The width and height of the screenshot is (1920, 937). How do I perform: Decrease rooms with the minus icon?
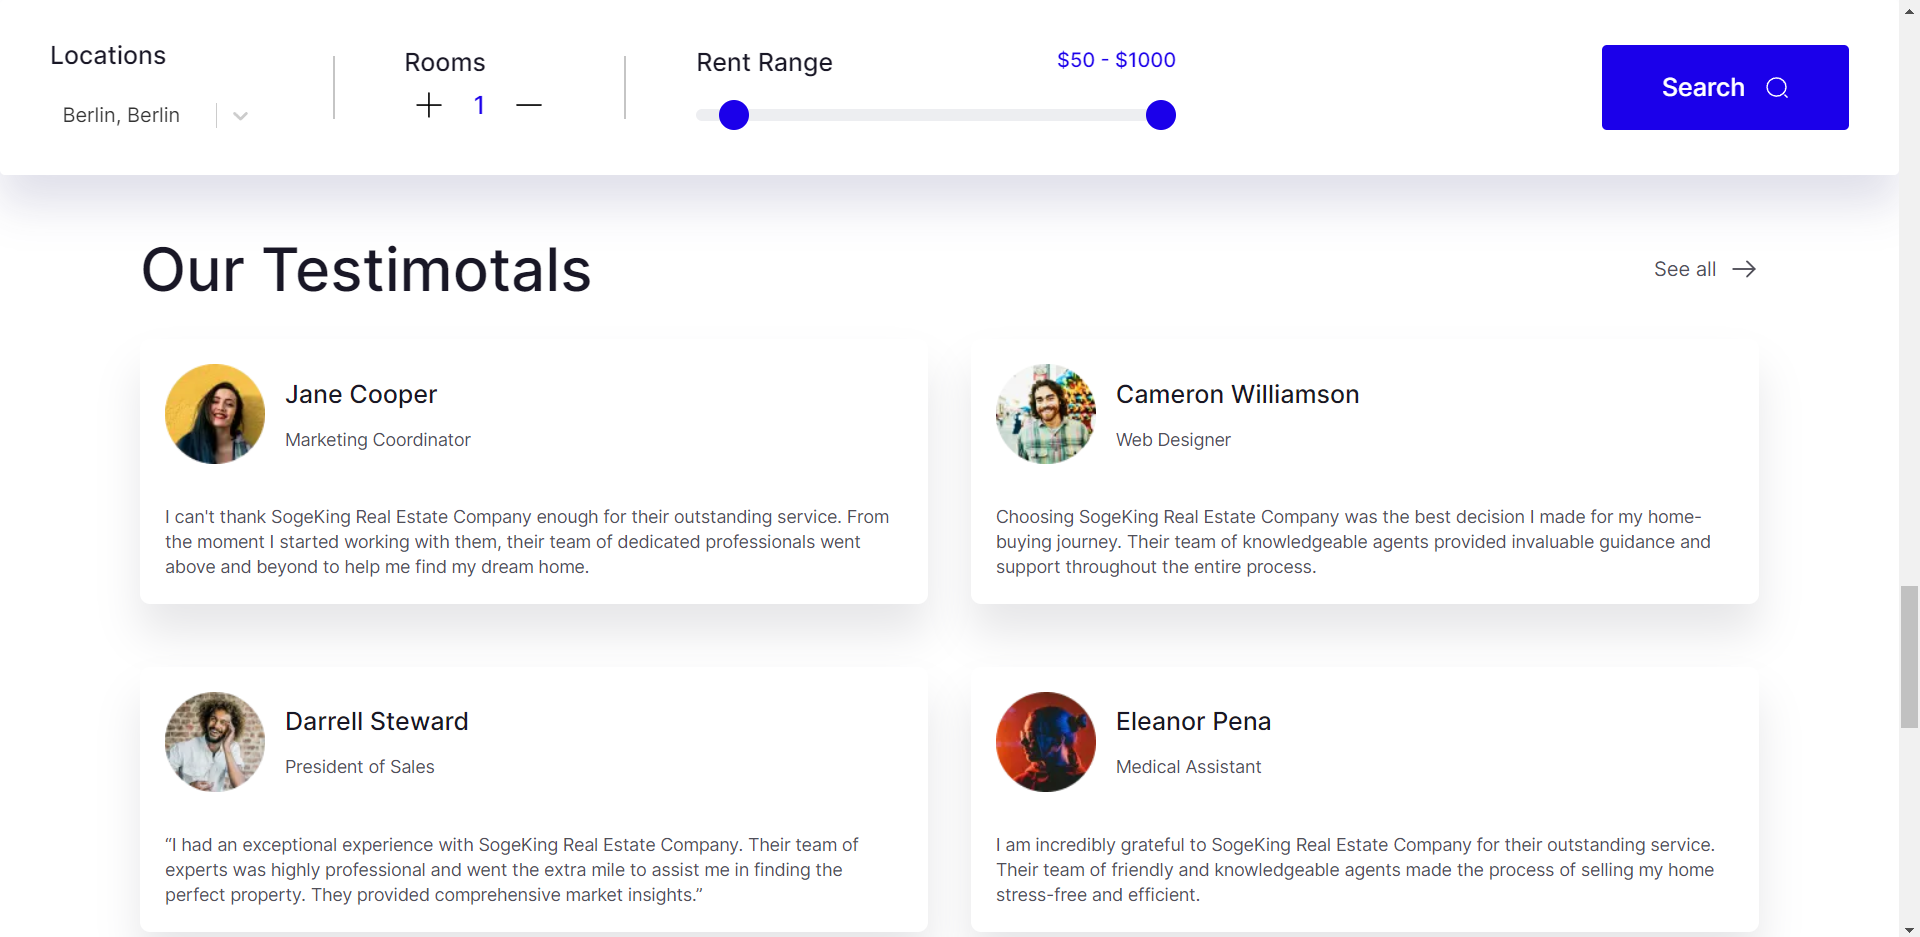529,105
